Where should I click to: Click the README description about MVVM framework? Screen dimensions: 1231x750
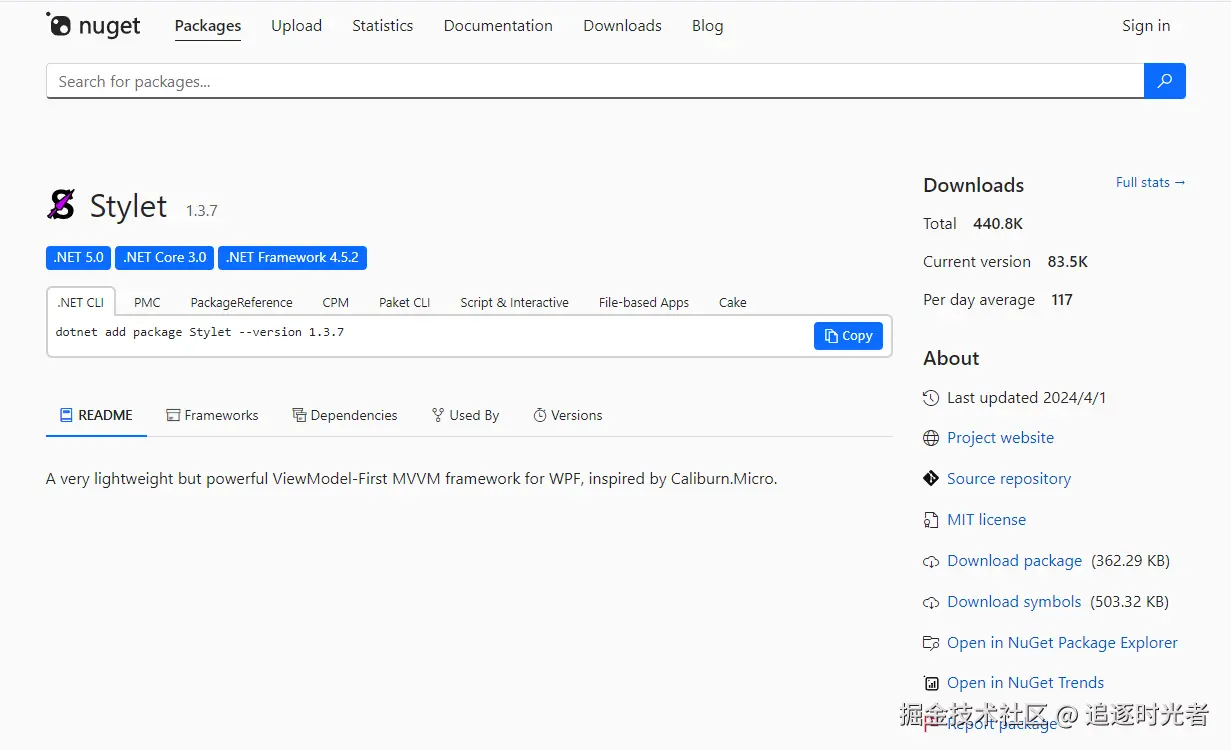[x=411, y=479]
